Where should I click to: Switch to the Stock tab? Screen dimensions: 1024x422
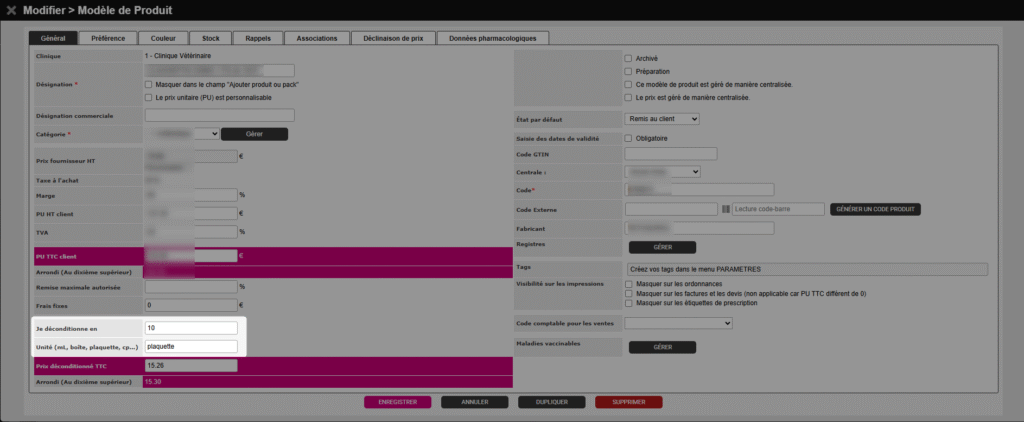point(211,38)
